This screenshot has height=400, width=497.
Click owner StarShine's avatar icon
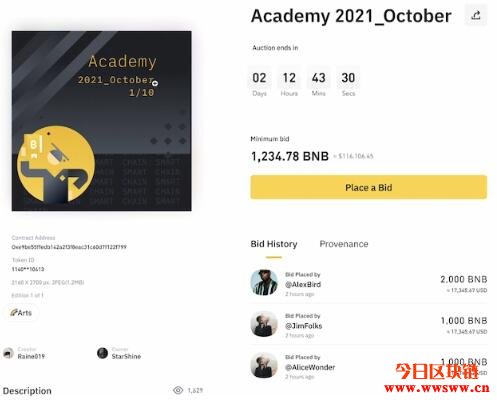point(102,353)
